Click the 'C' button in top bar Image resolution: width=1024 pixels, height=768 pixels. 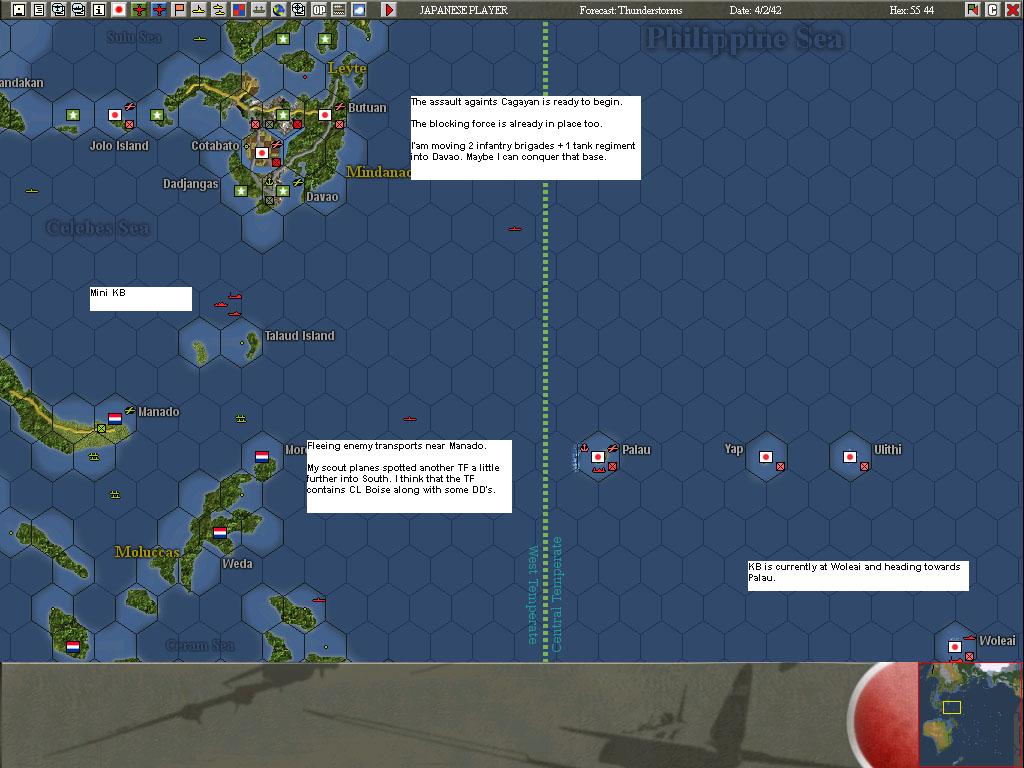point(993,10)
